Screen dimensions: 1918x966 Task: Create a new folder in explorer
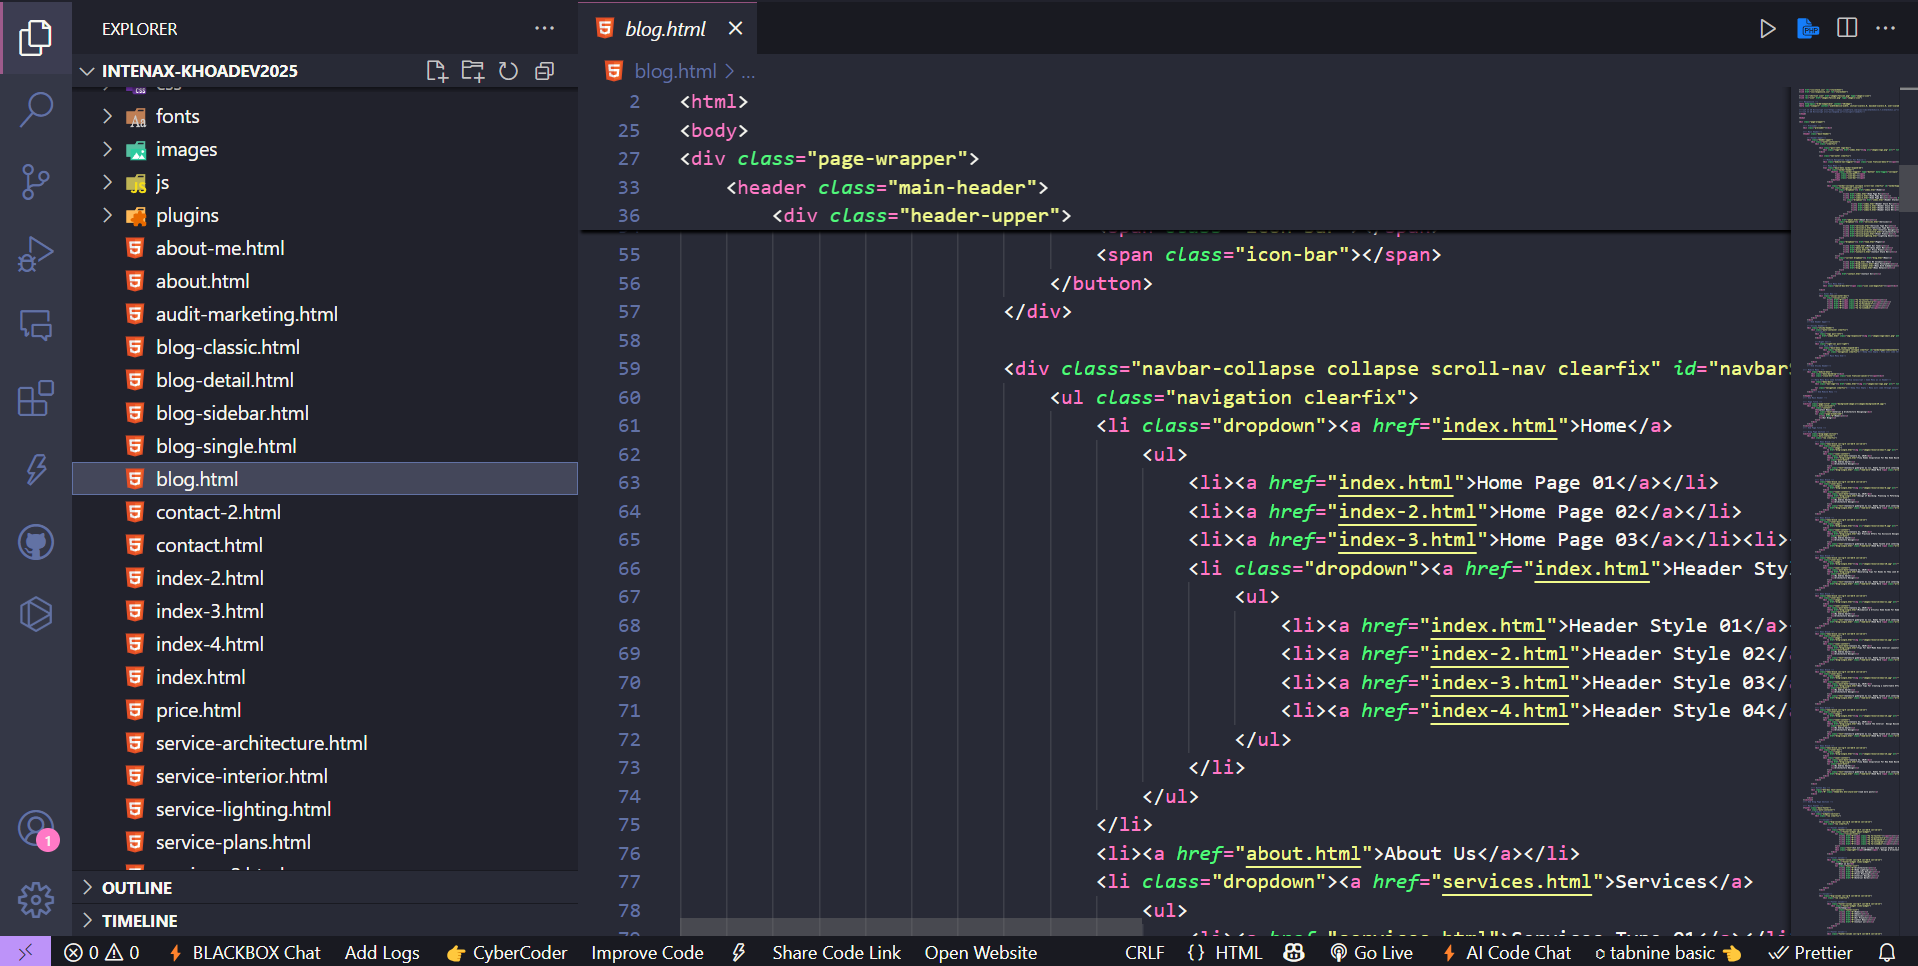point(473,71)
